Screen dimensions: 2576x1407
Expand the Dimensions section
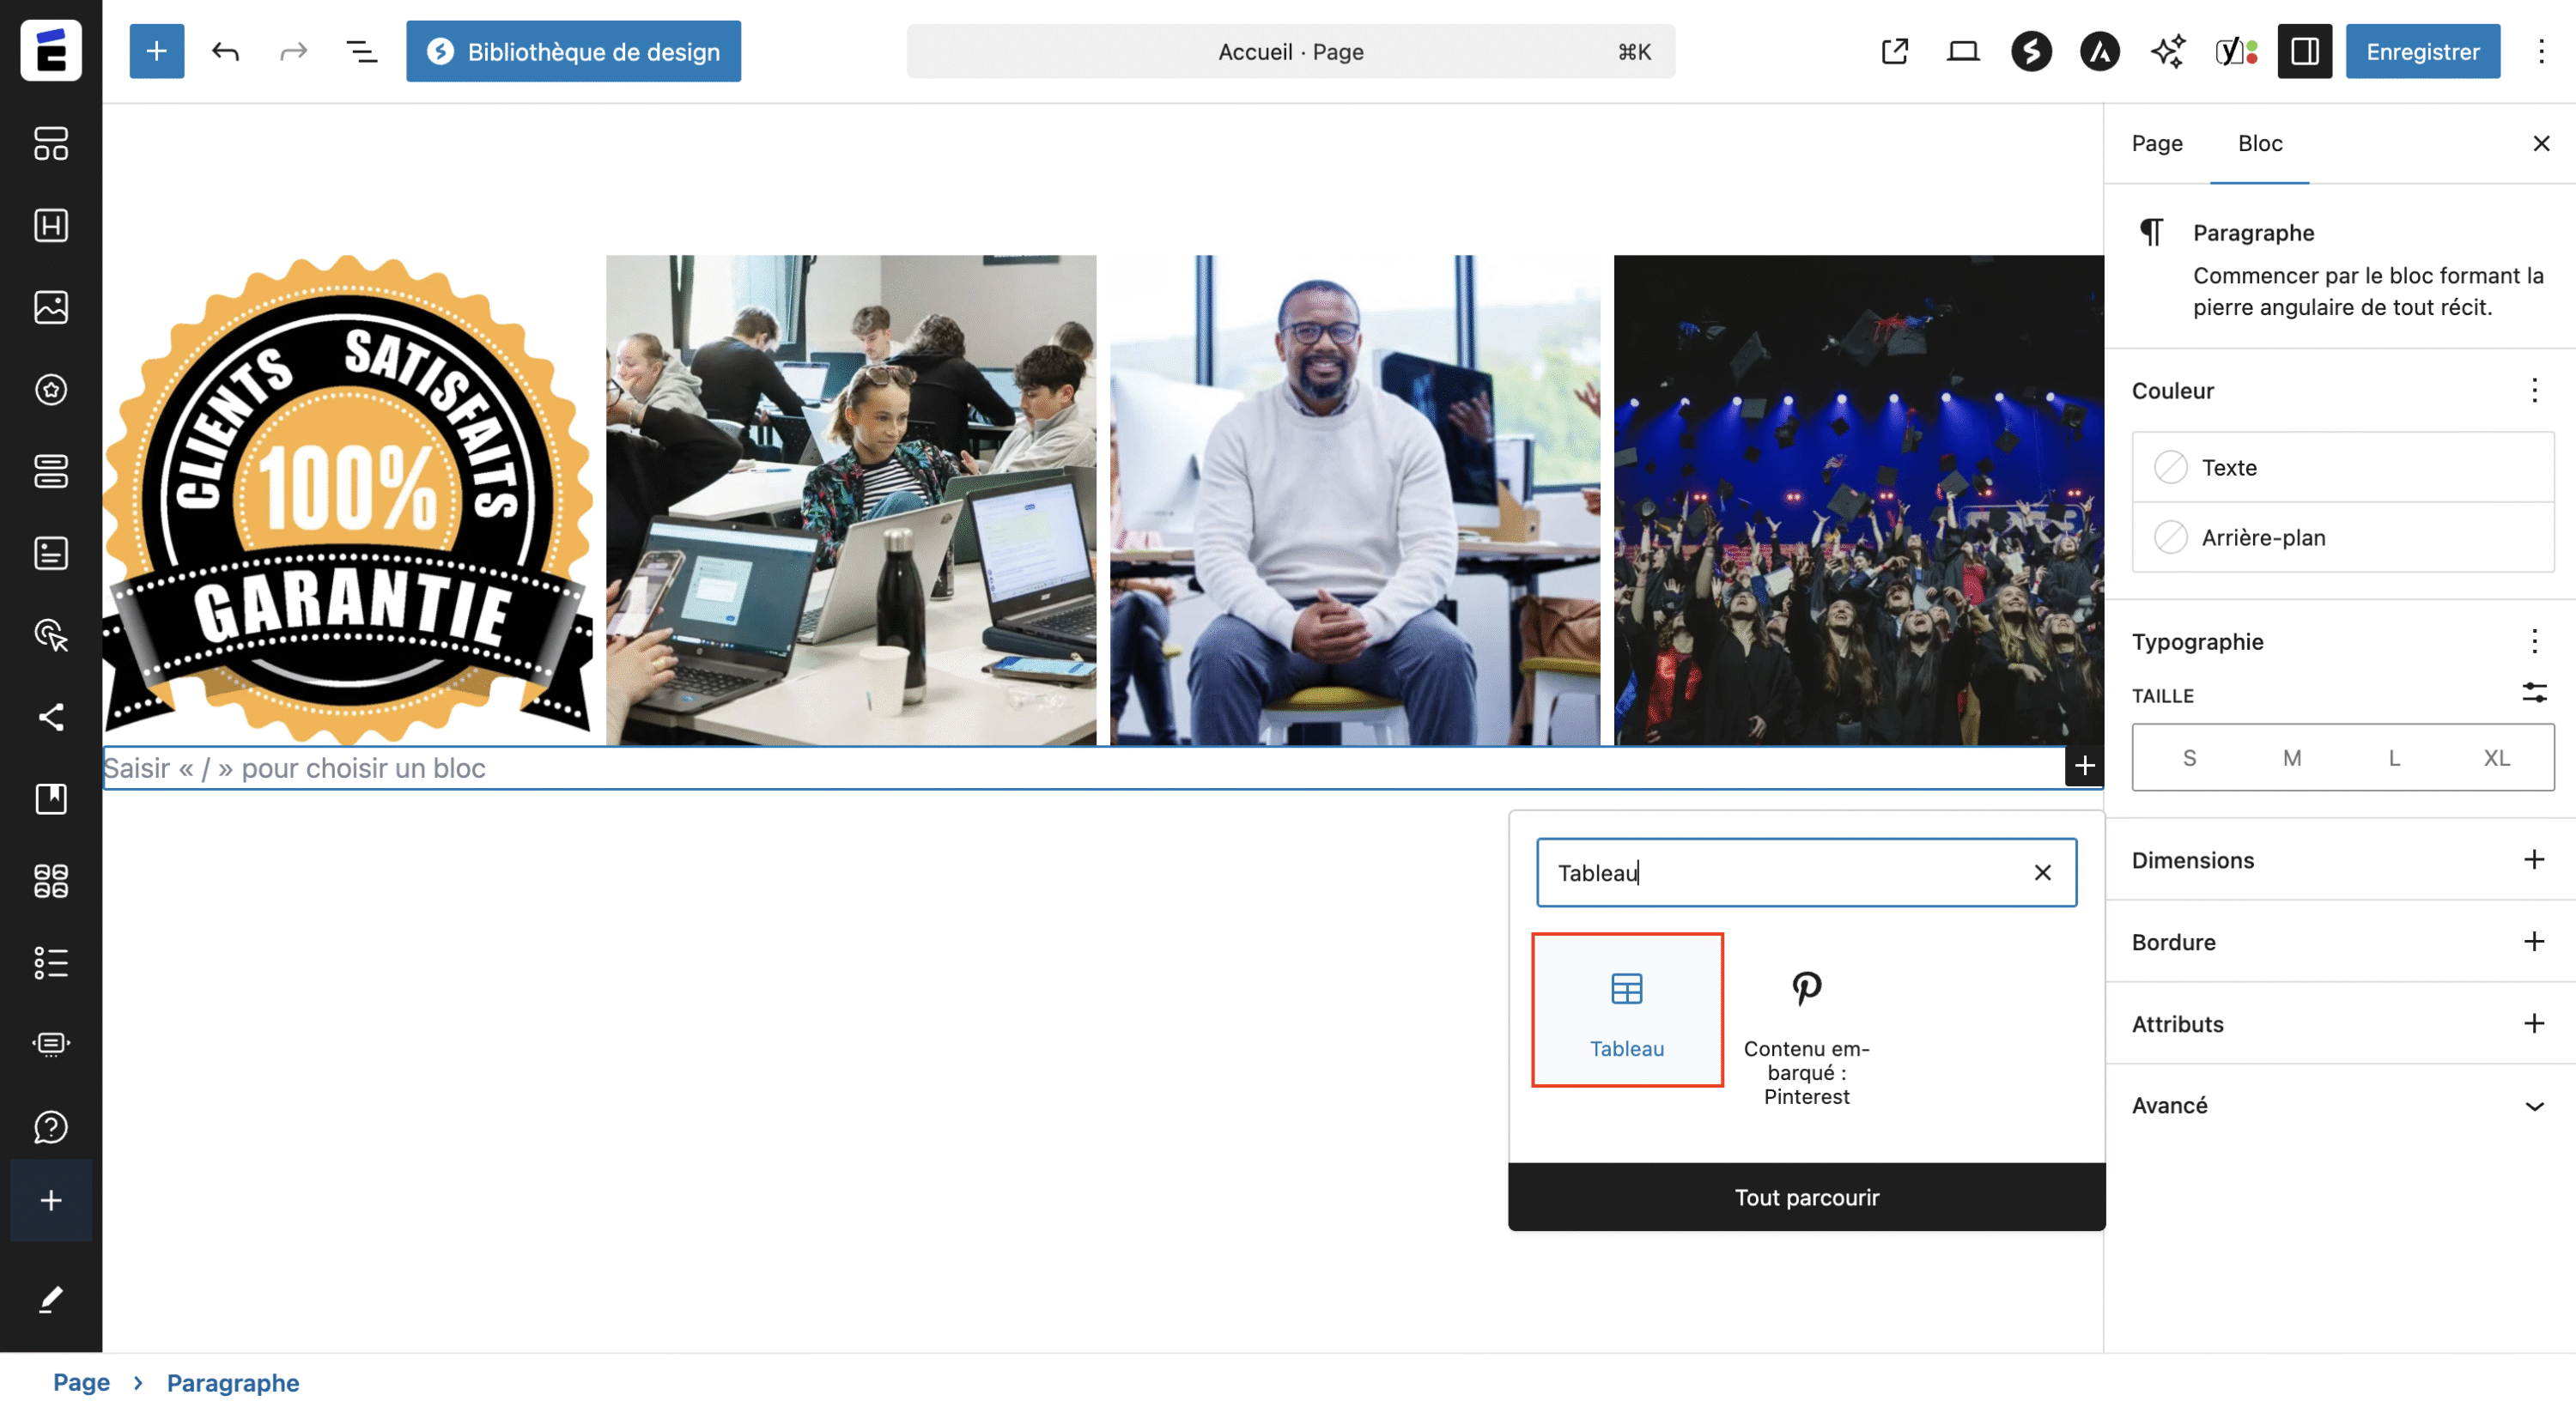pyautogui.click(x=2534, y=859)
